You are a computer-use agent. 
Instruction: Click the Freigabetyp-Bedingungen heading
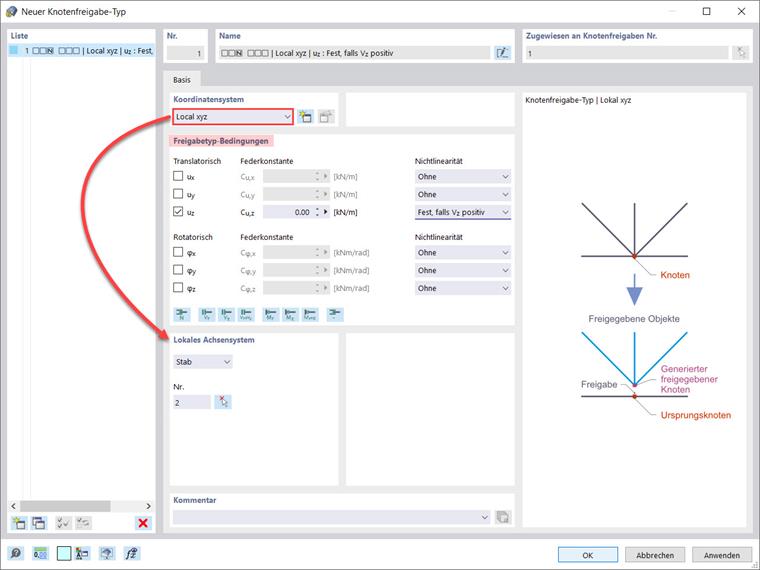tap(221, 141)
